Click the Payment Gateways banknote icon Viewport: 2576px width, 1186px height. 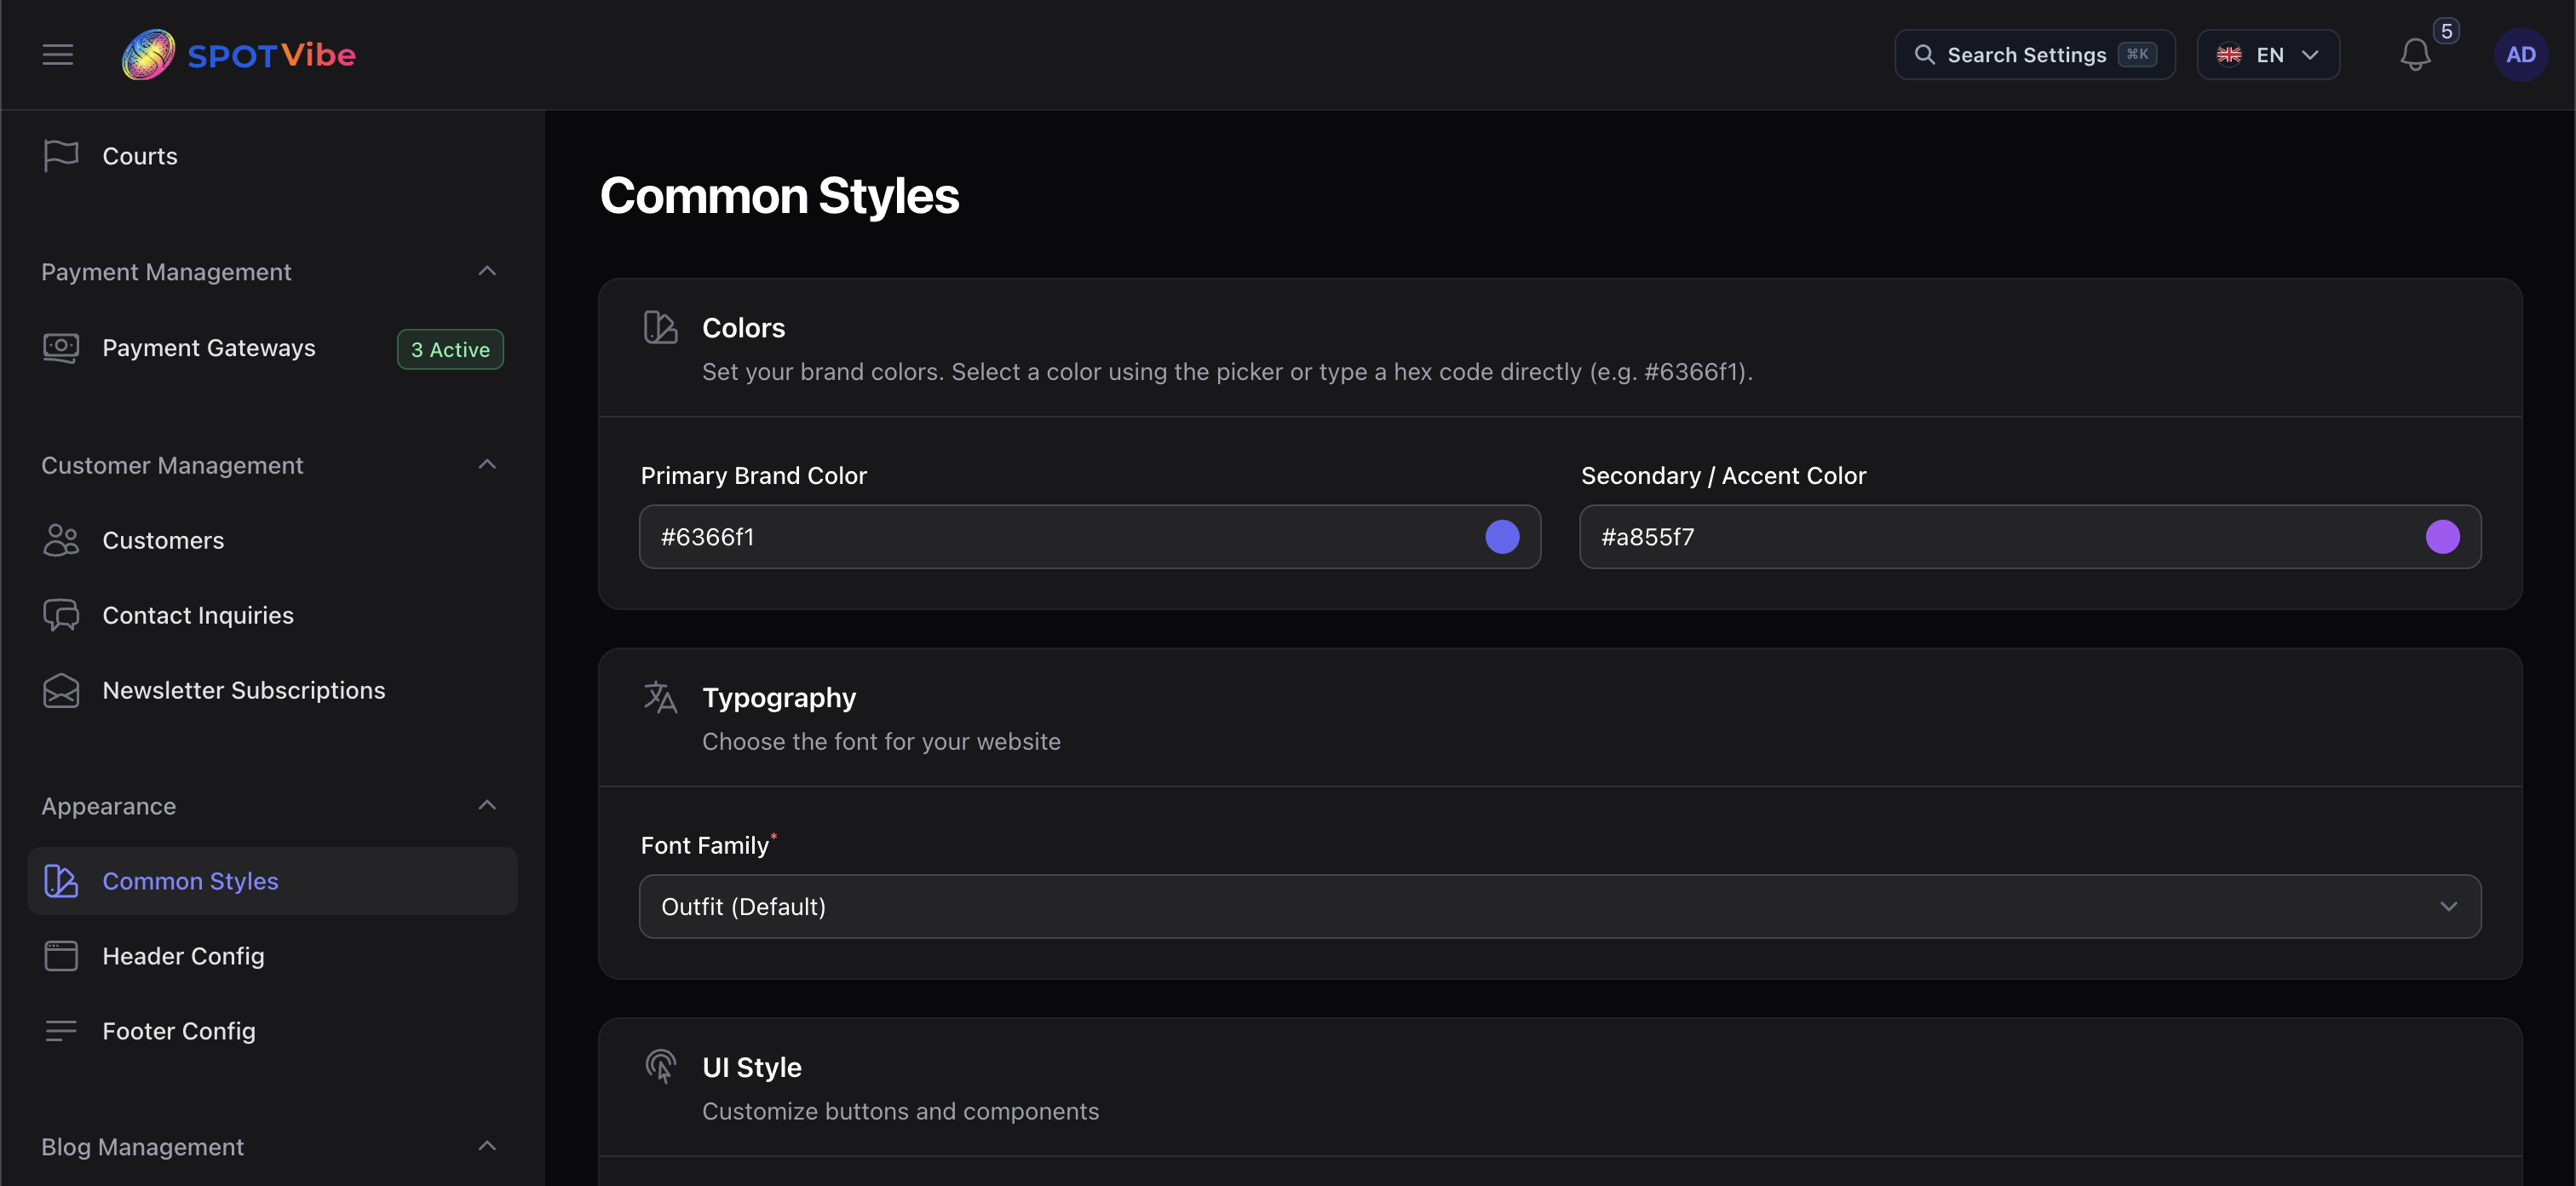click(61, 348)
